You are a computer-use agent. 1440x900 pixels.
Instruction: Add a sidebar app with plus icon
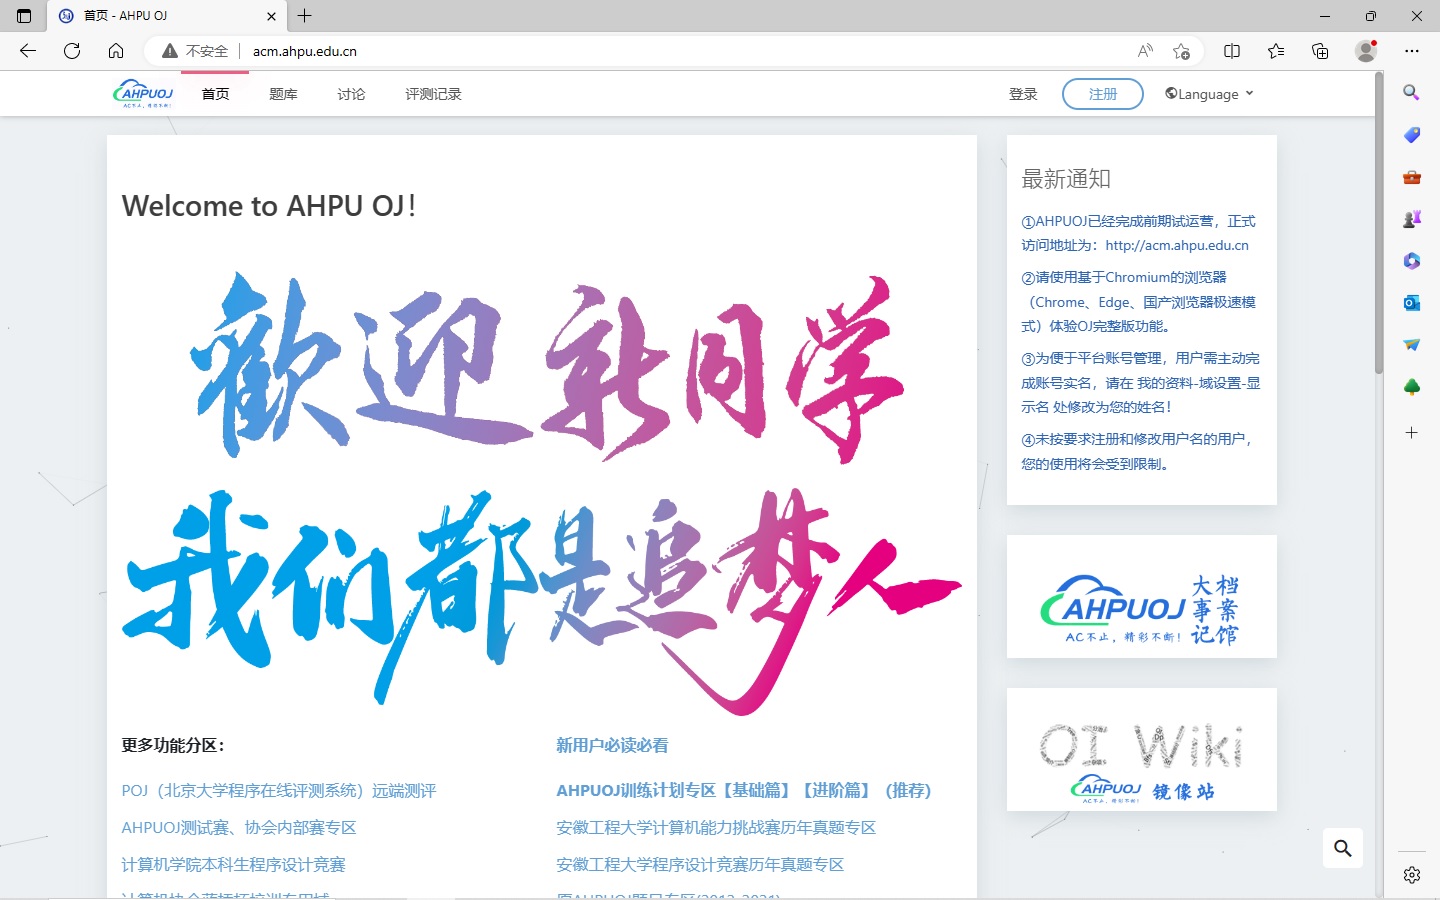[x=1411, y=433]
